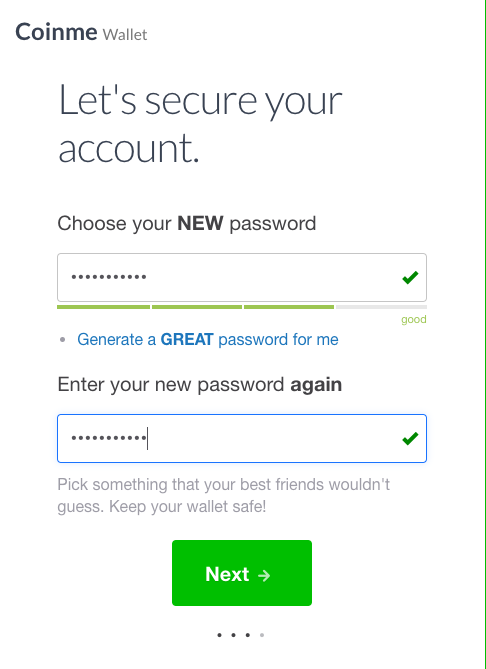The image size is (486, 669).
Task: Select the second step progress dot
Action: click(233, 635)
